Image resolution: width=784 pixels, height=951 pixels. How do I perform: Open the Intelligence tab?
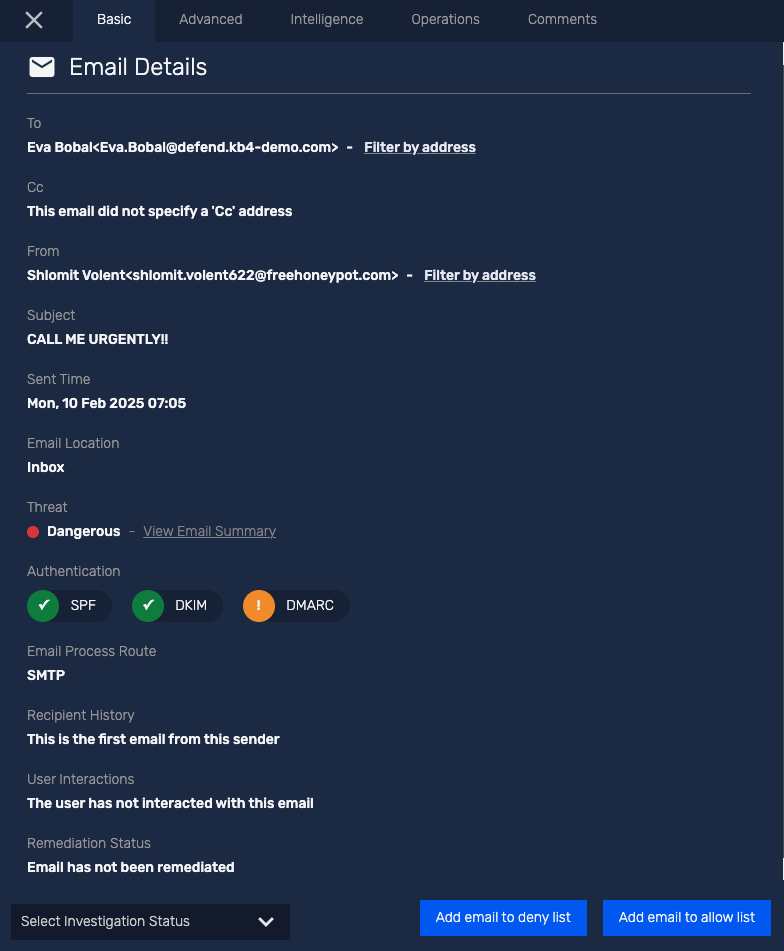coord(326,19)
